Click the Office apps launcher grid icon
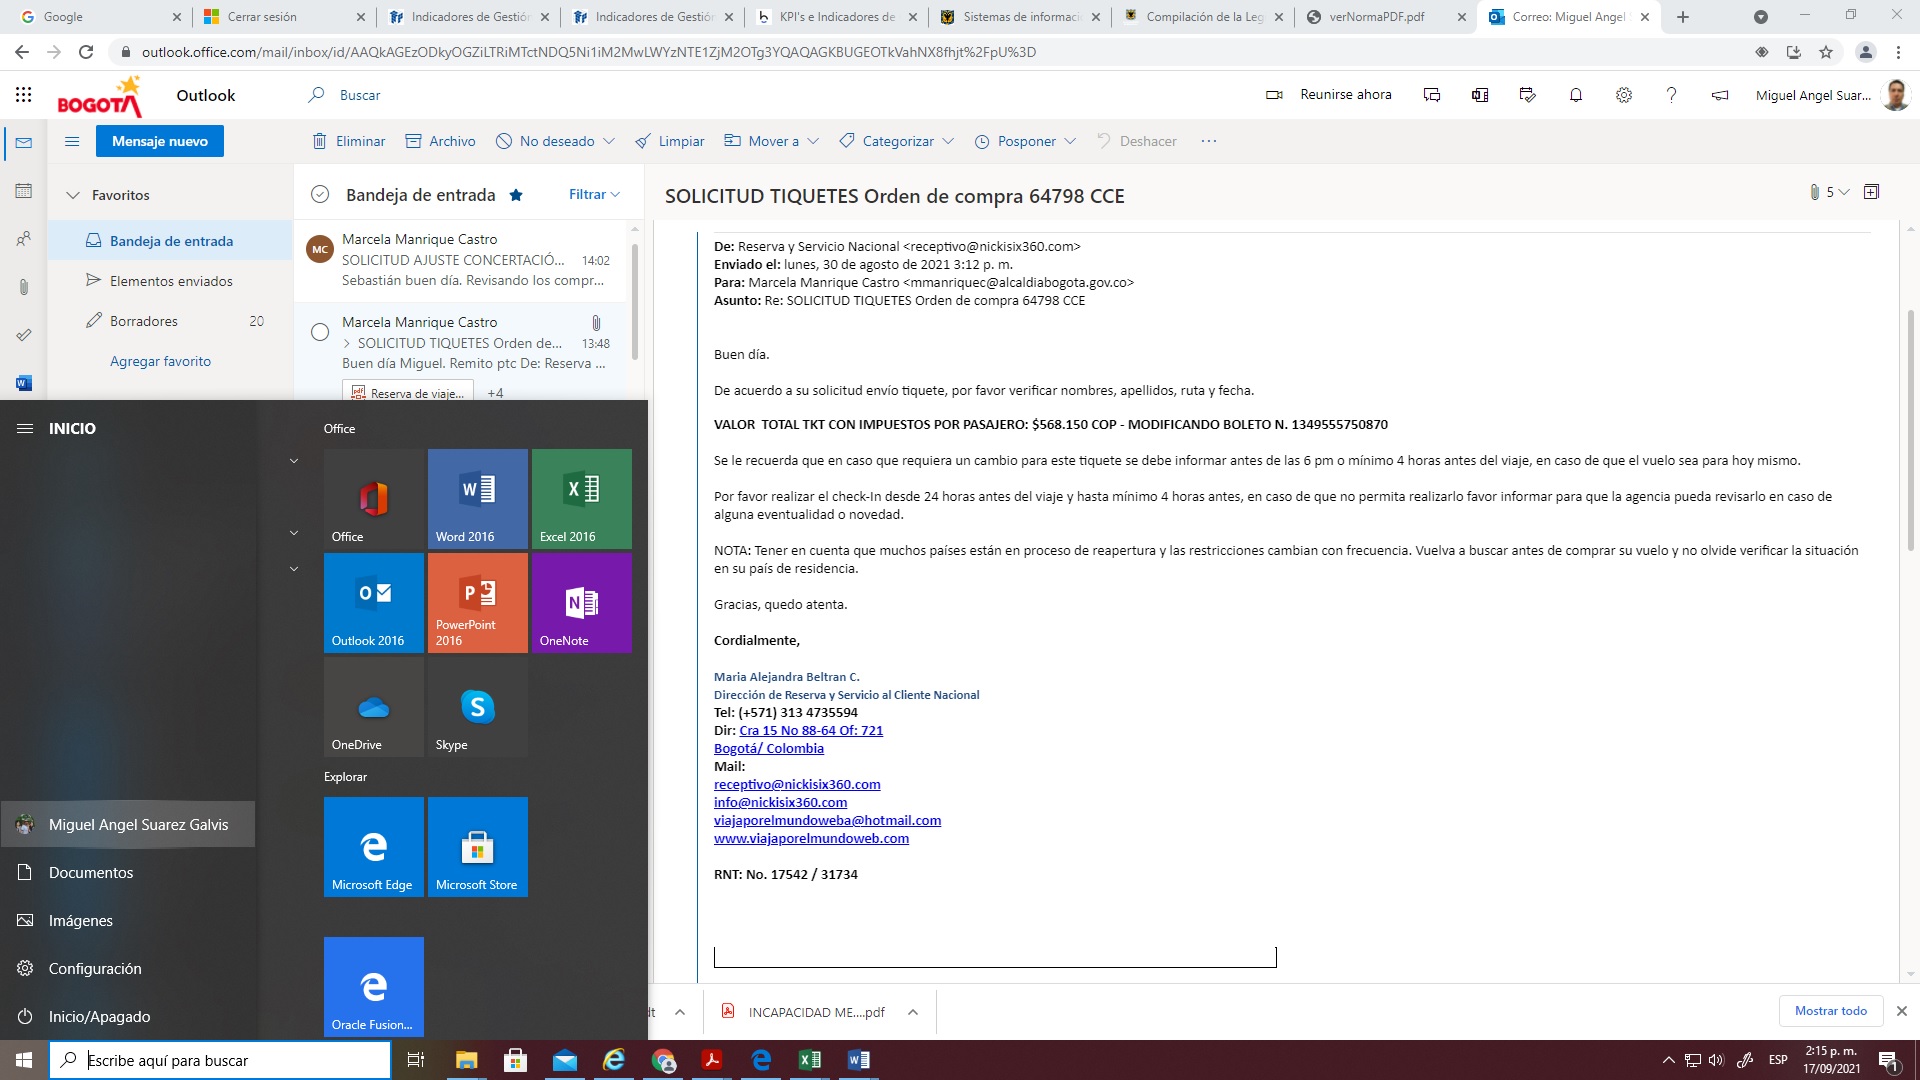 pos(24,95)
